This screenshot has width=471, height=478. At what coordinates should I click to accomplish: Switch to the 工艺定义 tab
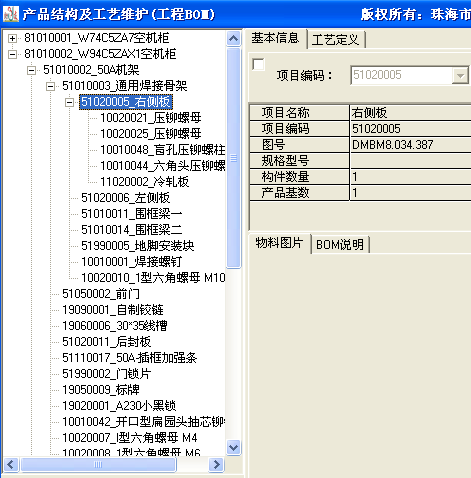[x=336, y=40]
